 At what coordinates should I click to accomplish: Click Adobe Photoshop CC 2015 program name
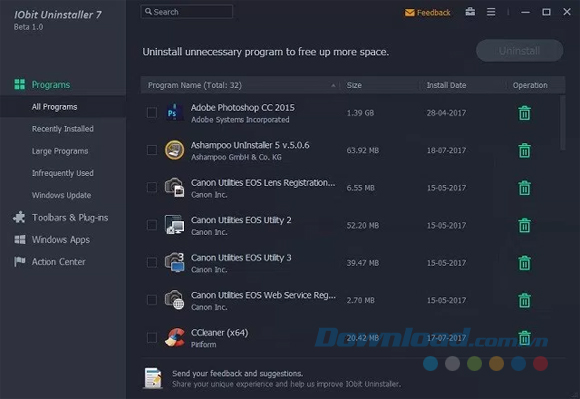tap(243, 108)
